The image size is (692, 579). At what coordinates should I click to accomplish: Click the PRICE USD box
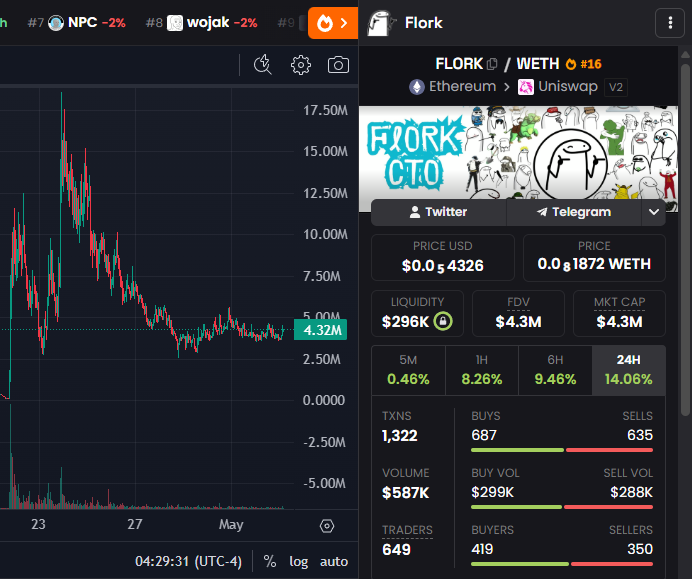tap(443, 257)
